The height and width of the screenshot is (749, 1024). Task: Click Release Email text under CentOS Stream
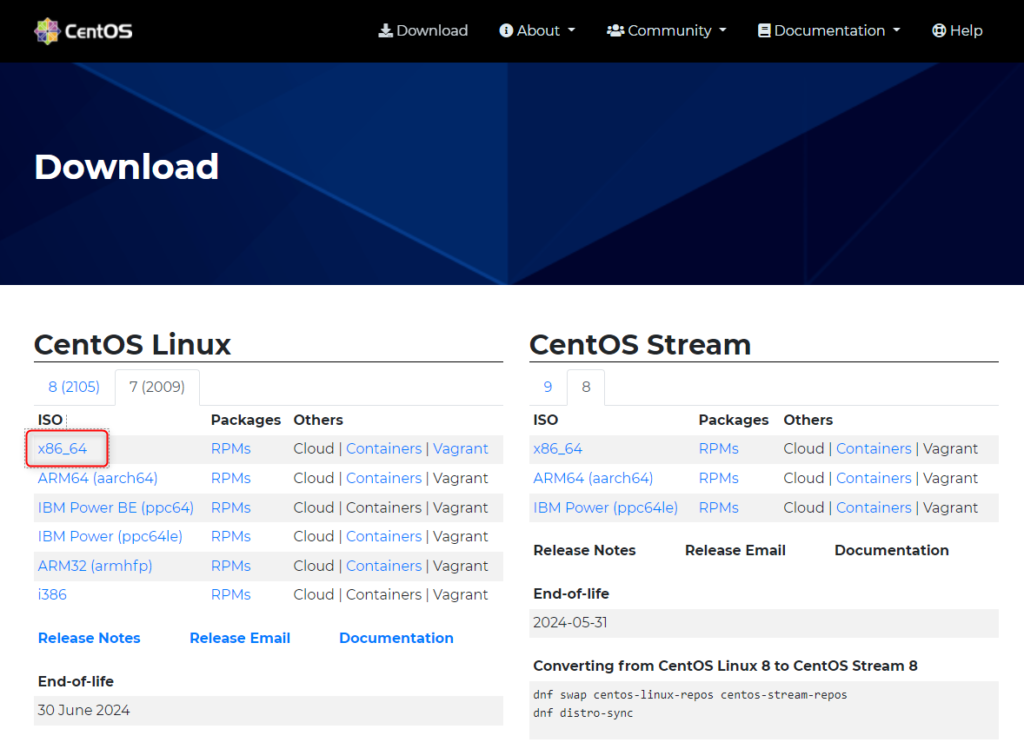(x=735, y=550)
